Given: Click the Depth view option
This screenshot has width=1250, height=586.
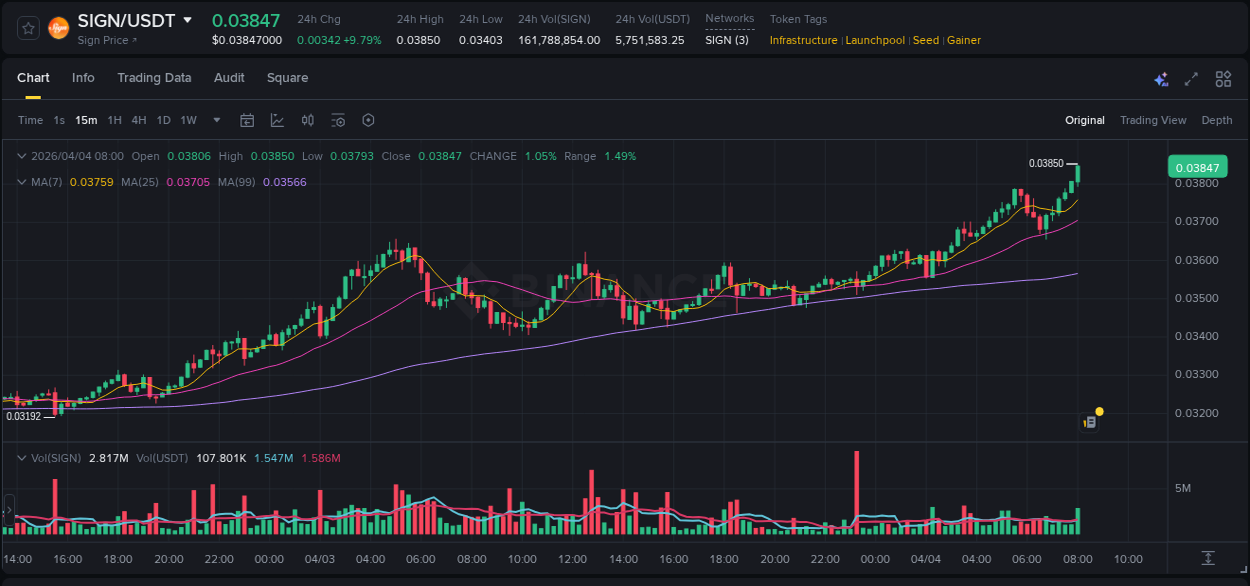Looking at the screenshot, I should click(x=1217, y=120).
